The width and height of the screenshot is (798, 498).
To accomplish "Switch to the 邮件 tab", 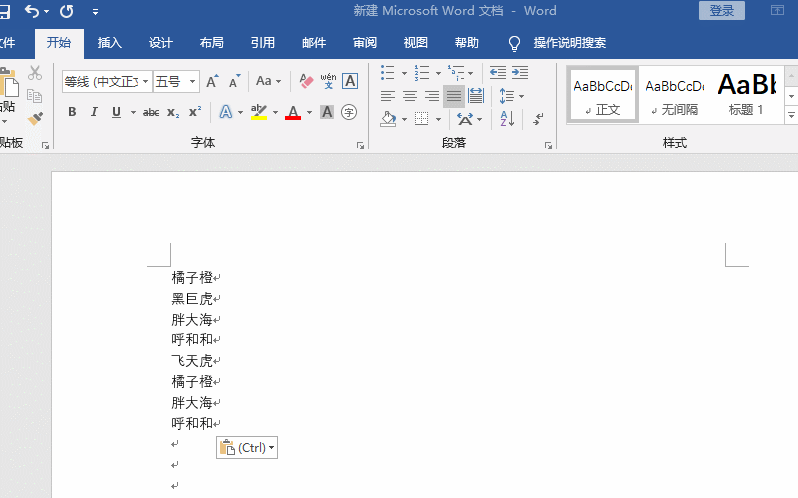I will click(314, 43).
